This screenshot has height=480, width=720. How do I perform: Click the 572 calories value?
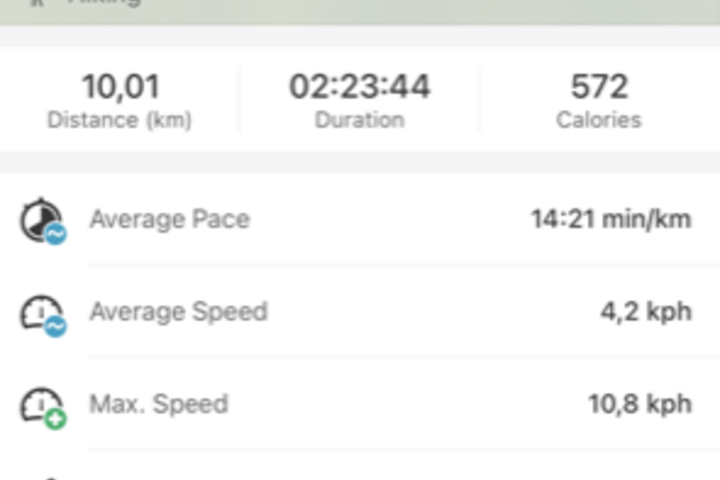coord(599,86)
